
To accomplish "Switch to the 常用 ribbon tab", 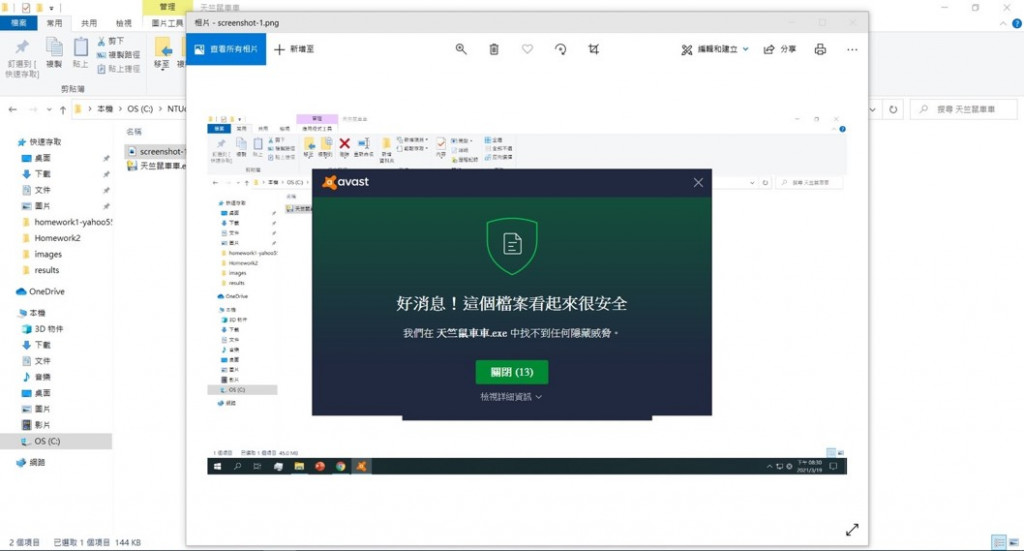I will pyautogui.click(x=54, y=23).
